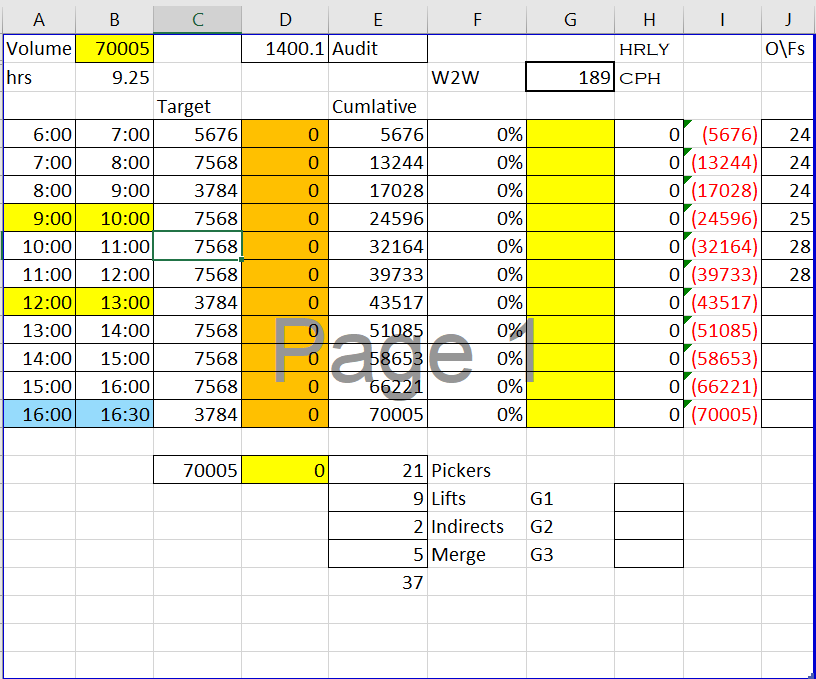Click yellow G cell in 16:00 row

pyautogui.click(x=570, y=414)
